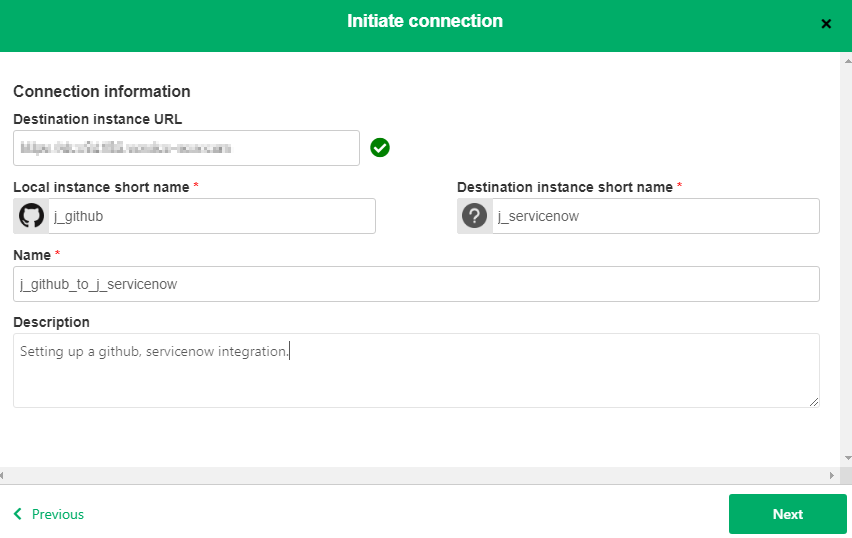Click the Description textarea resize handle
This screenshot has width=852, height=538.
point(814,401)
